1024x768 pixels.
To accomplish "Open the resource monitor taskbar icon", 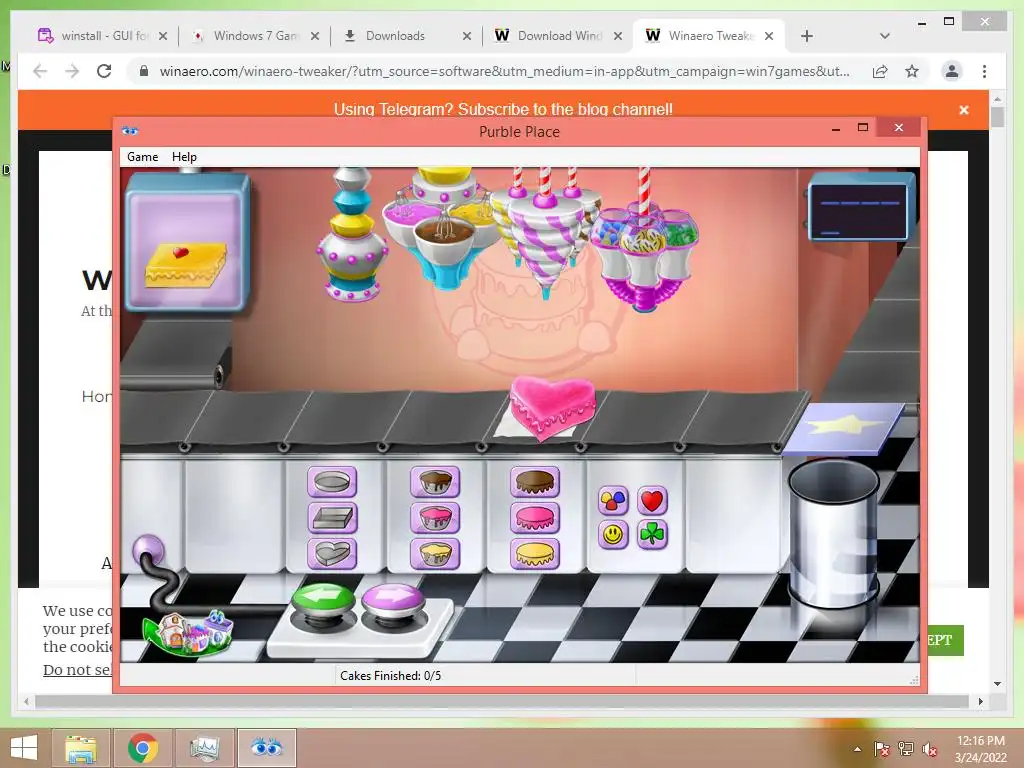I will 204,748.
